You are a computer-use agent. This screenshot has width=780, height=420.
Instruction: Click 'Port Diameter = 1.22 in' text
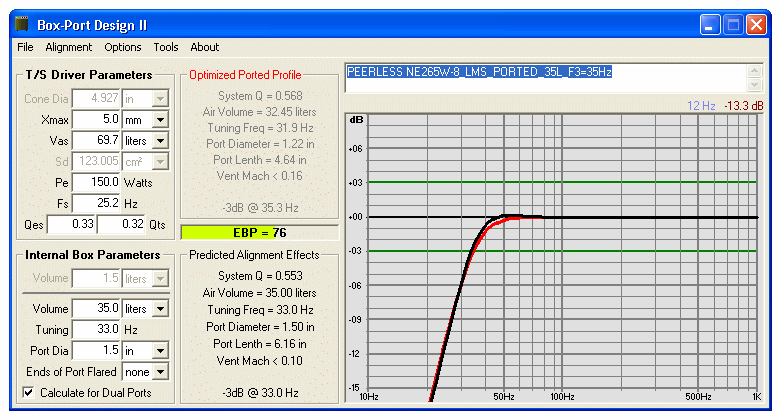click(260, 144)
